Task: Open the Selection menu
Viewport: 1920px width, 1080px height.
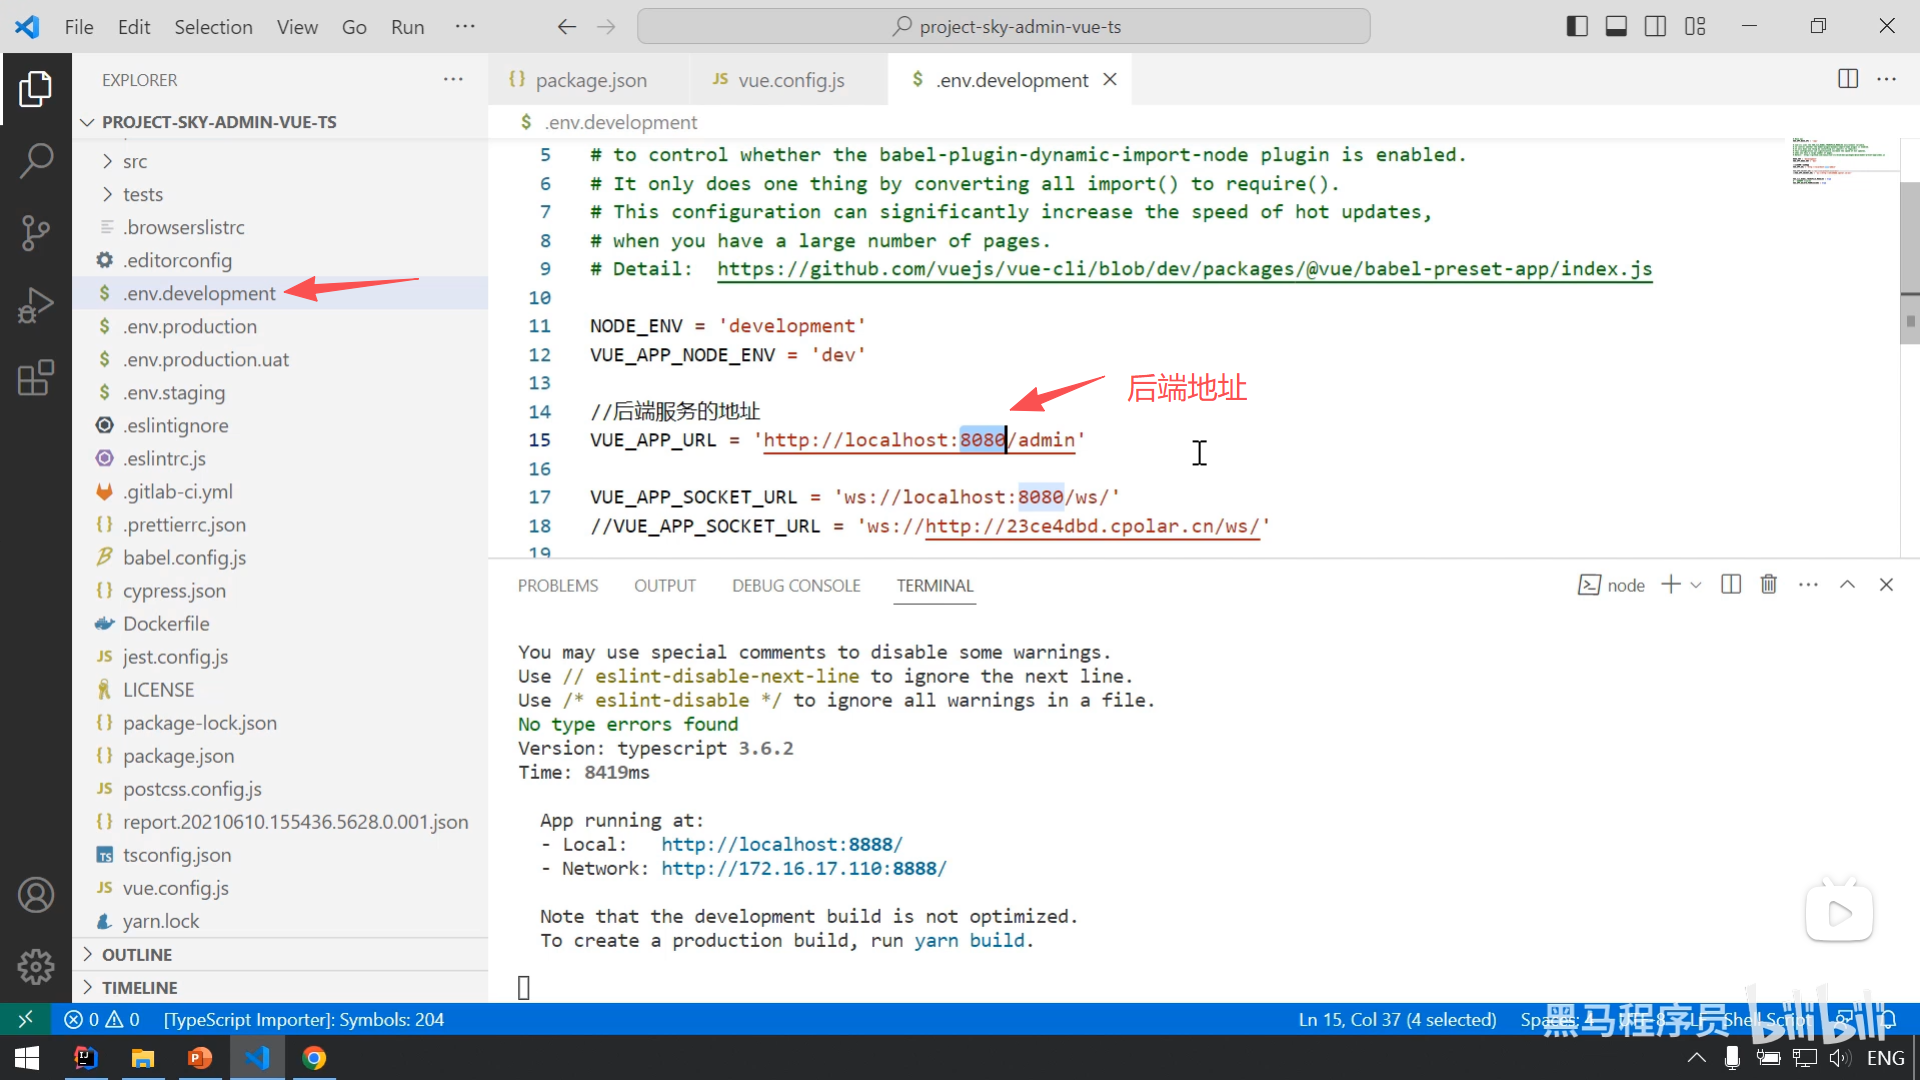Action: (213, 27)
